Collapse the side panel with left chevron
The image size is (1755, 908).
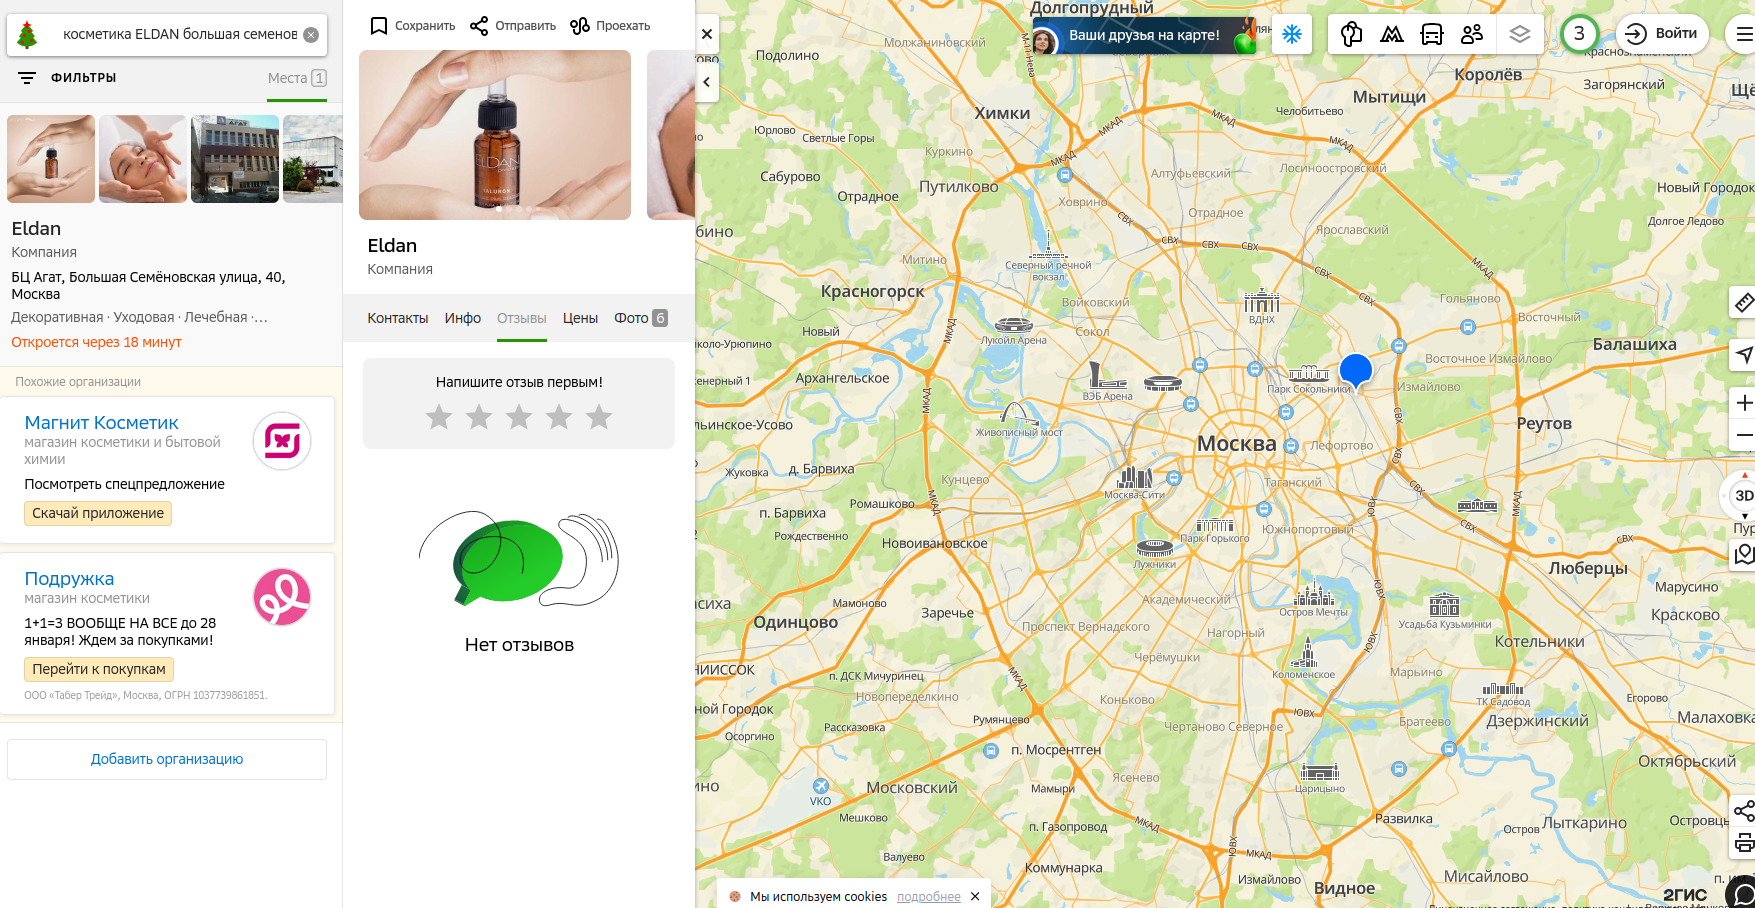pyautogui.click(x=707, y=82)
